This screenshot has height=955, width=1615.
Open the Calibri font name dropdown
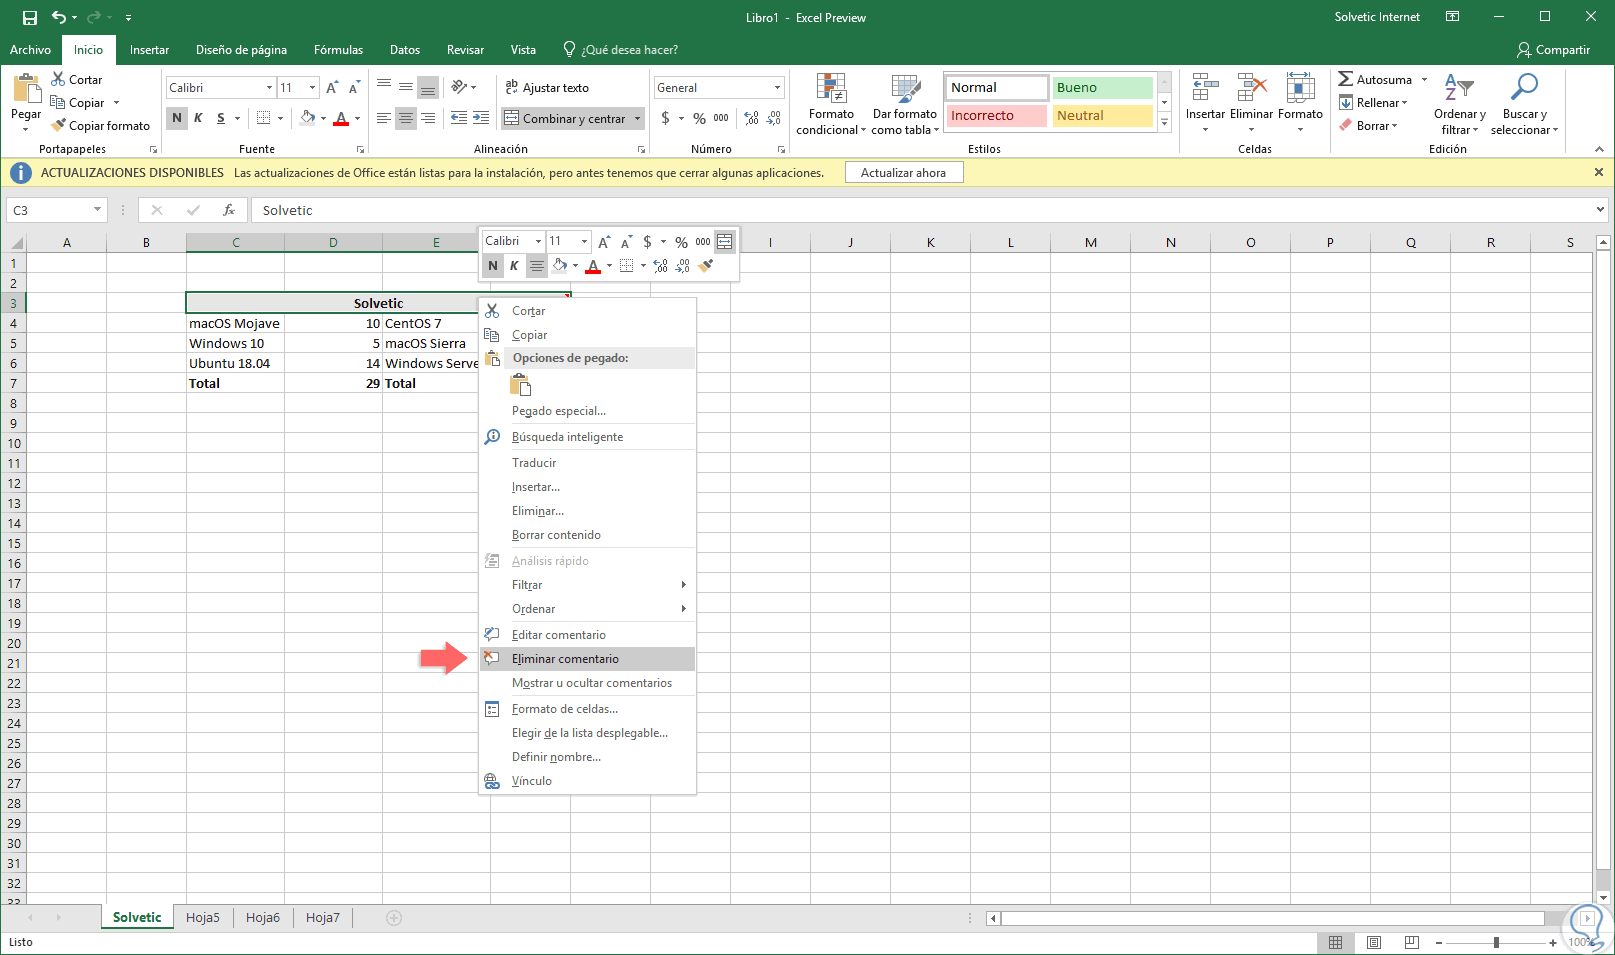[269, 88]
